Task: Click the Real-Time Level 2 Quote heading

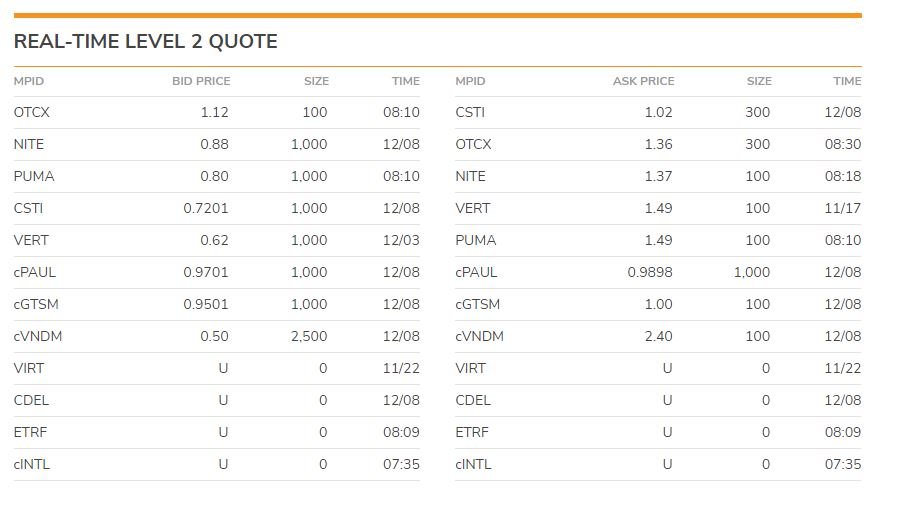Action: click(146, 41)
